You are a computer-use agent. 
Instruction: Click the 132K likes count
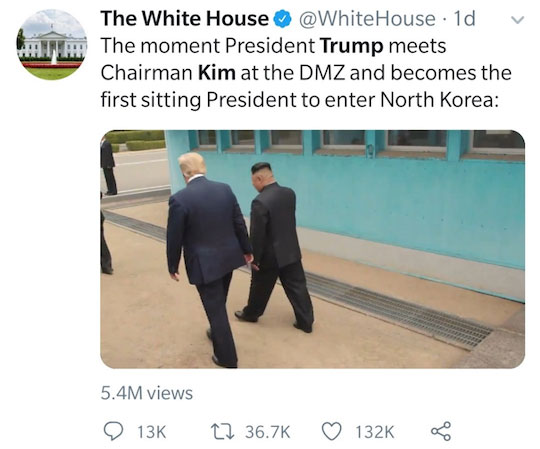[375, 432]
